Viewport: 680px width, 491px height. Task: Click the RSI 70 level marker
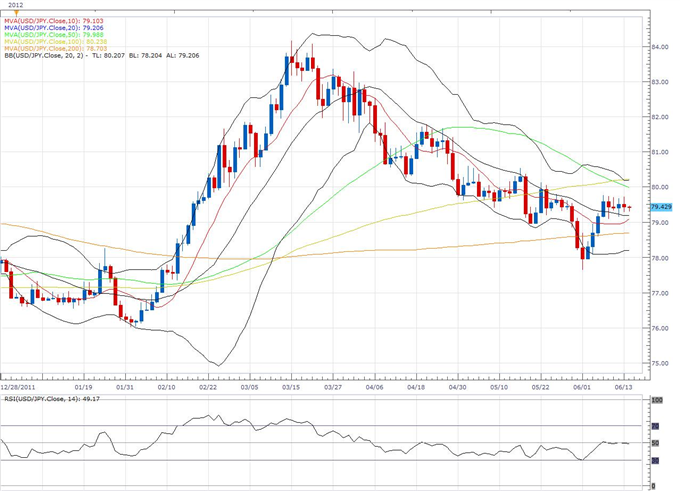click(656, 425)
